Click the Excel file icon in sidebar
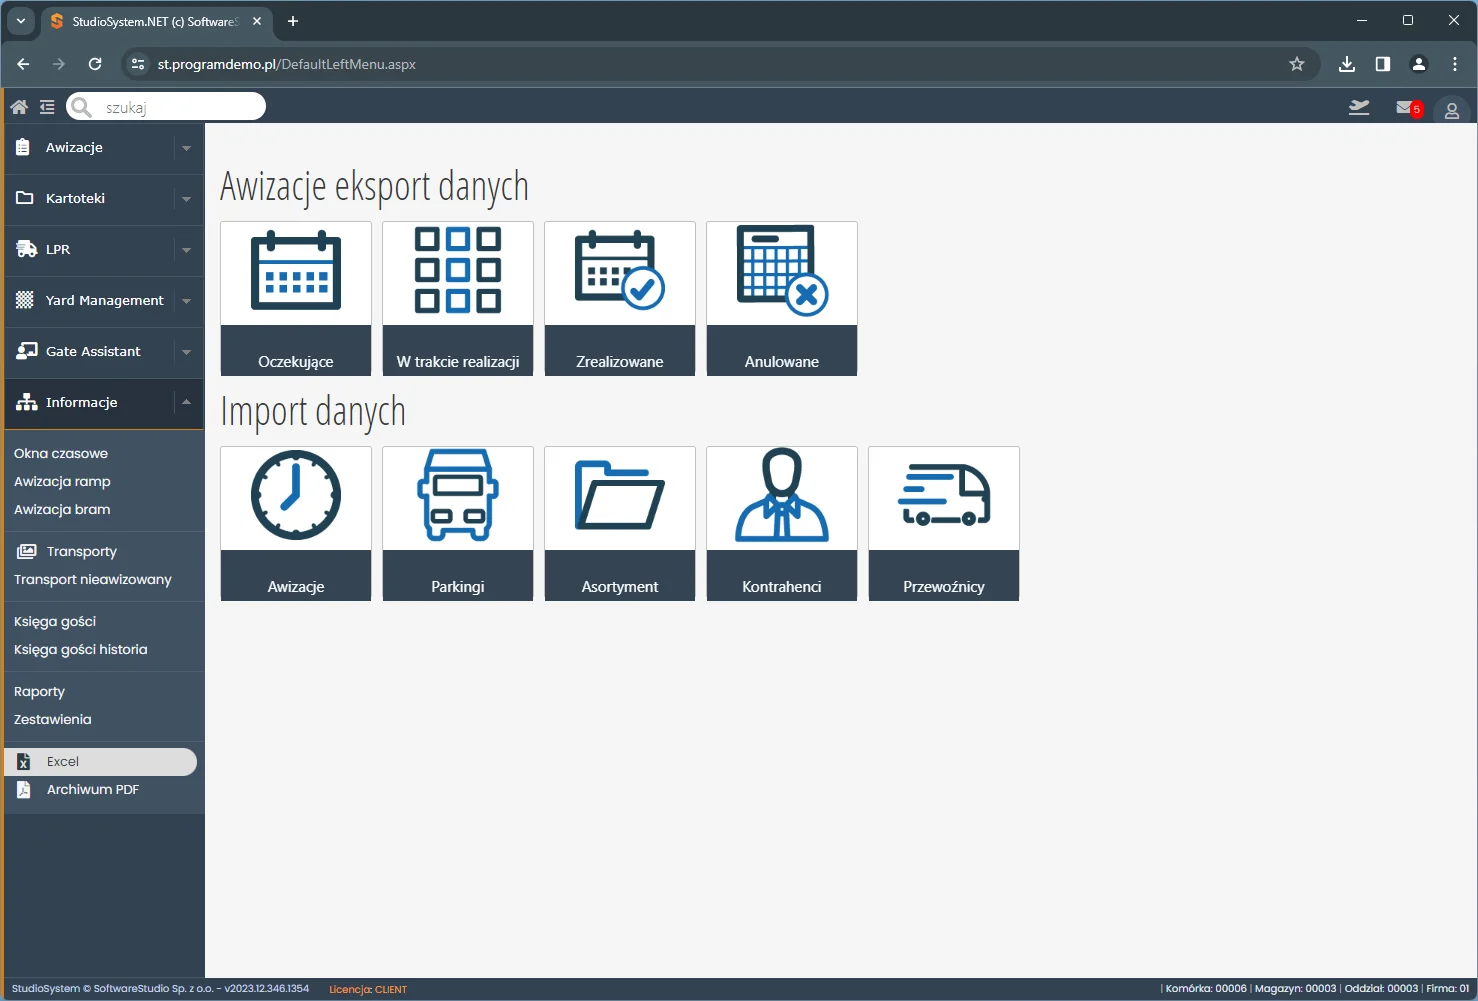The width and height of the screenshot is (1478, 1001). pyautogui.click(x=24, y=762)
